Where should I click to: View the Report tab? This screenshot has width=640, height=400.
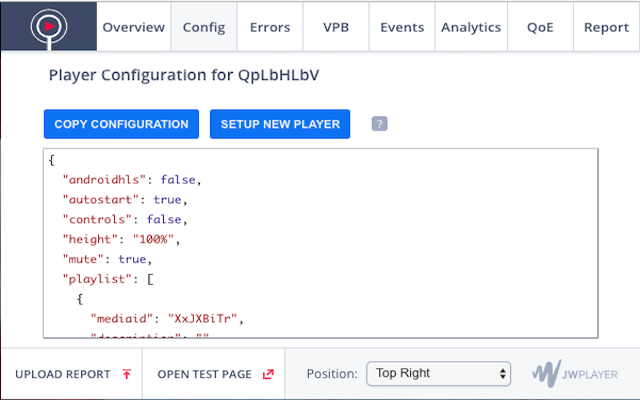606,27
